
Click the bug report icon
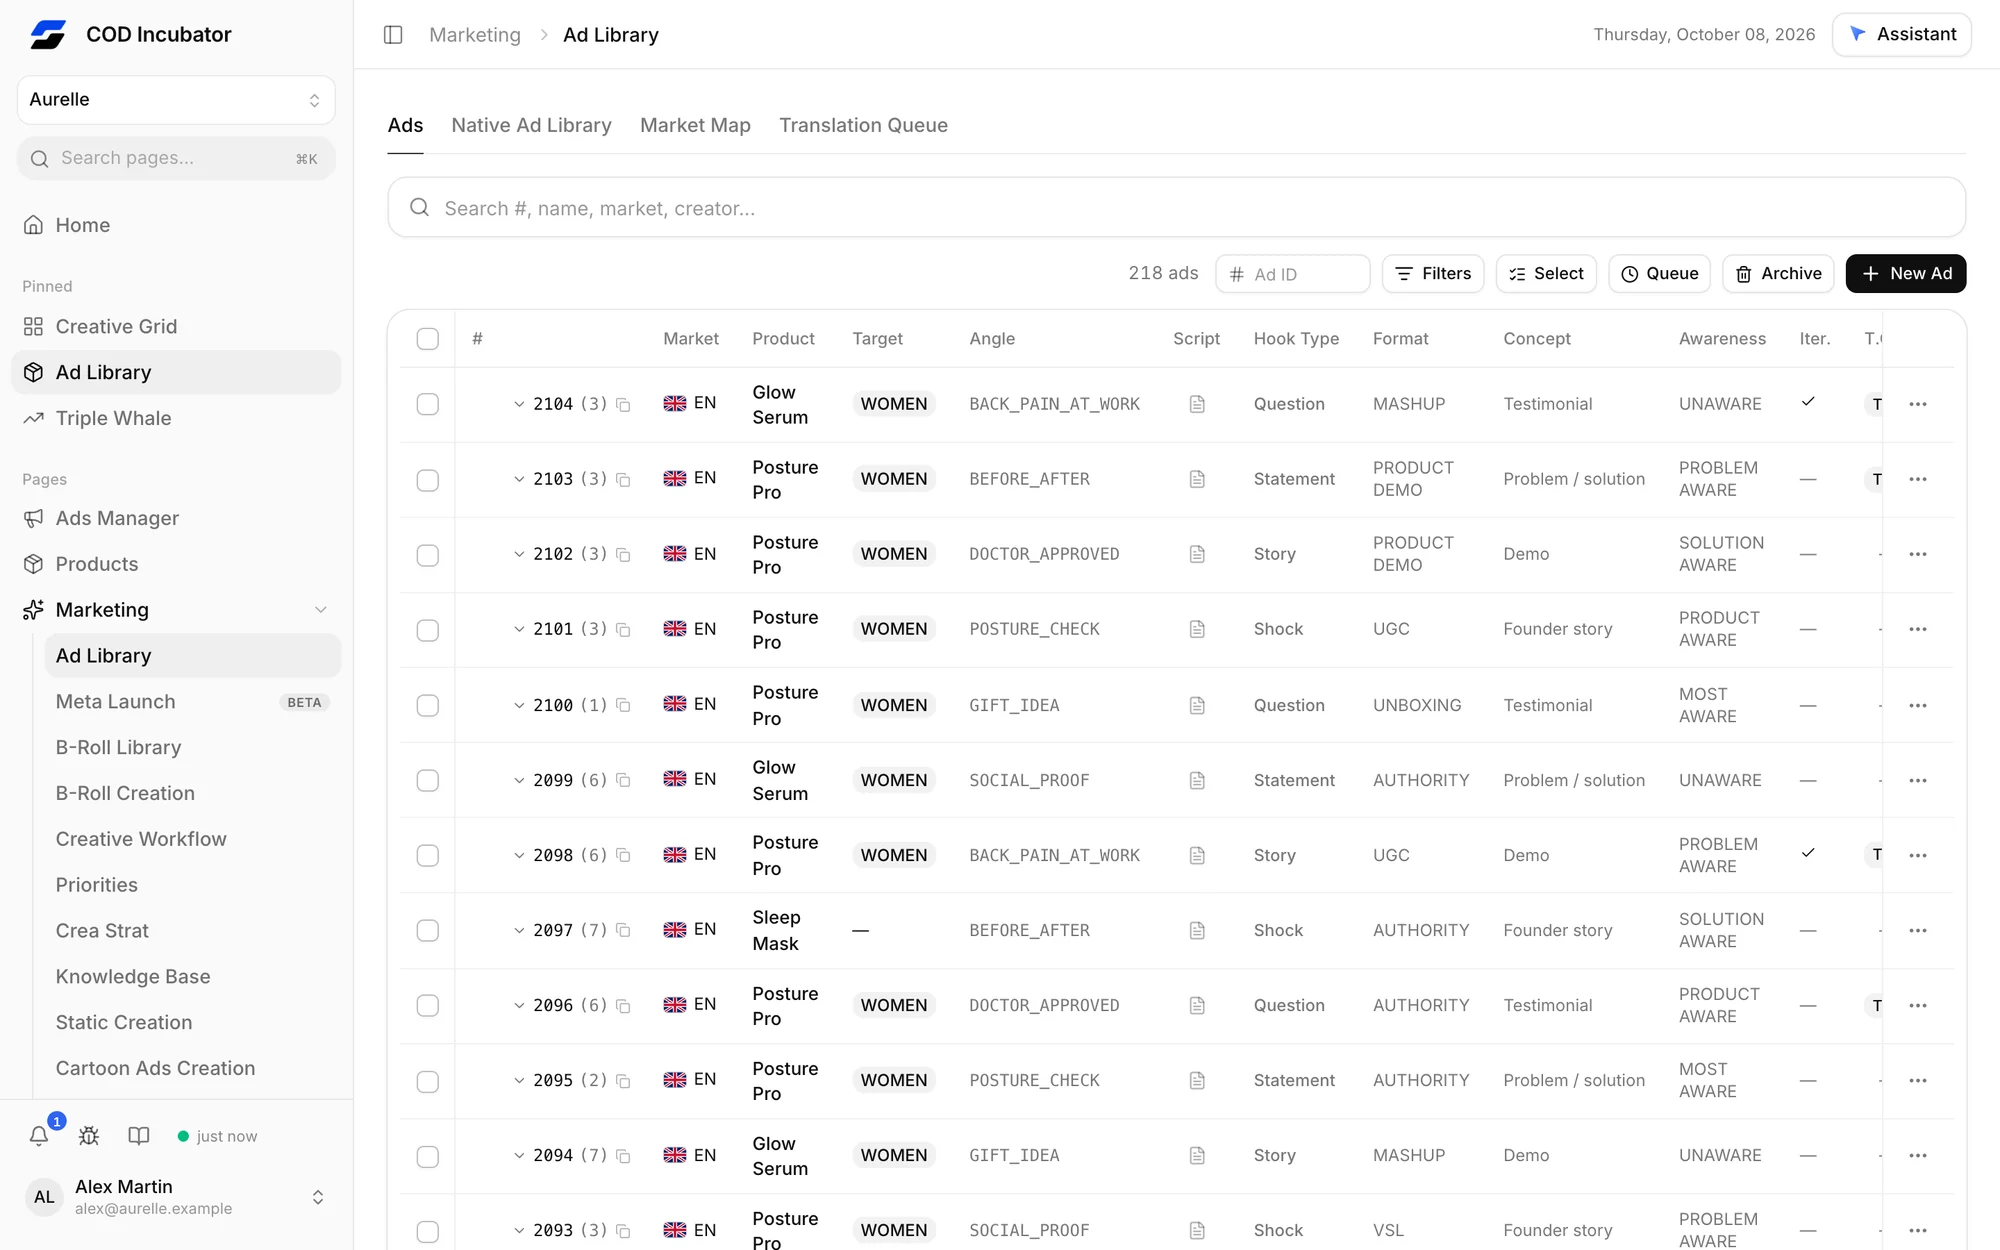89,1136
